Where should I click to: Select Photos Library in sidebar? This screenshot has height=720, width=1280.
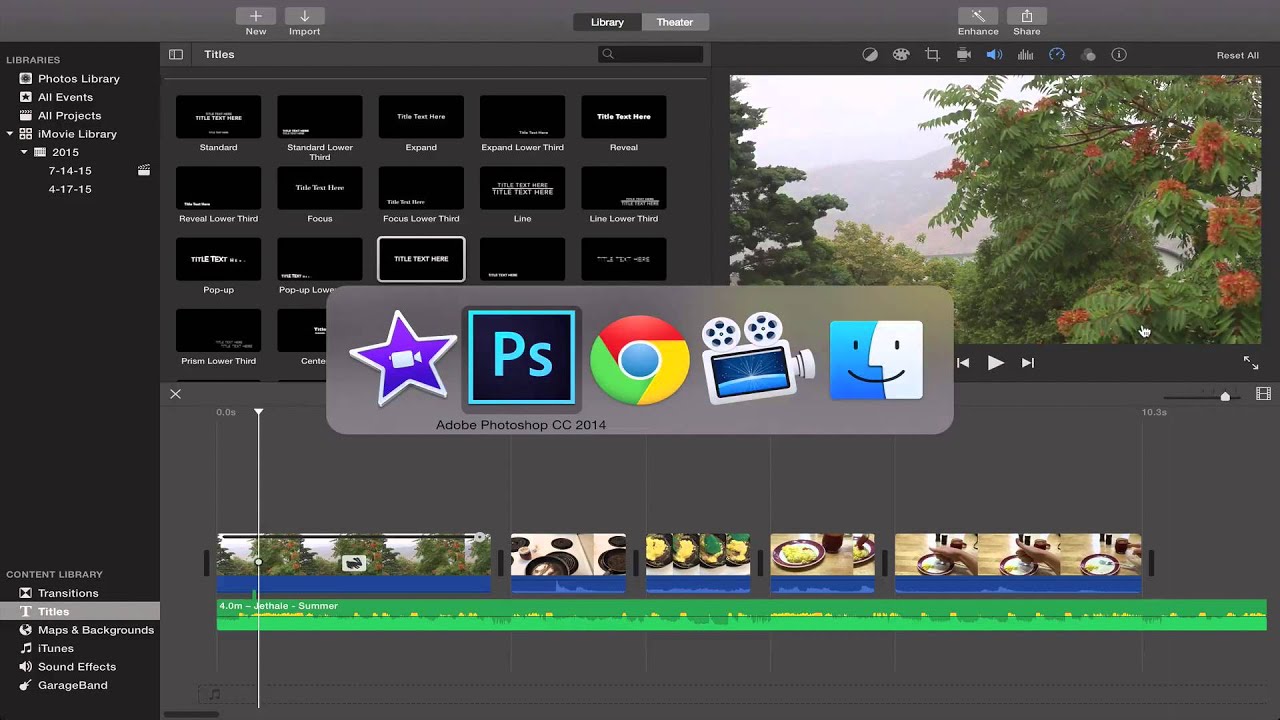coord(79,78)
